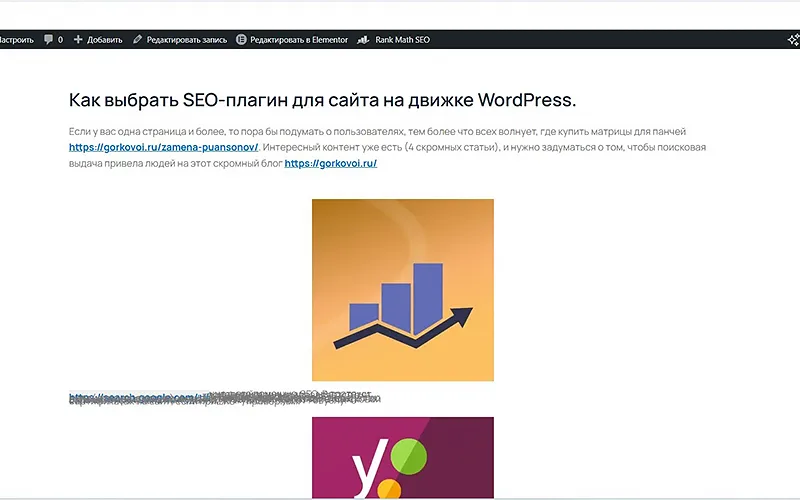The width and height of the screenshot is (800, 500).
Task: Click the article heading about SEO-плагин
Action: (322, 100)
